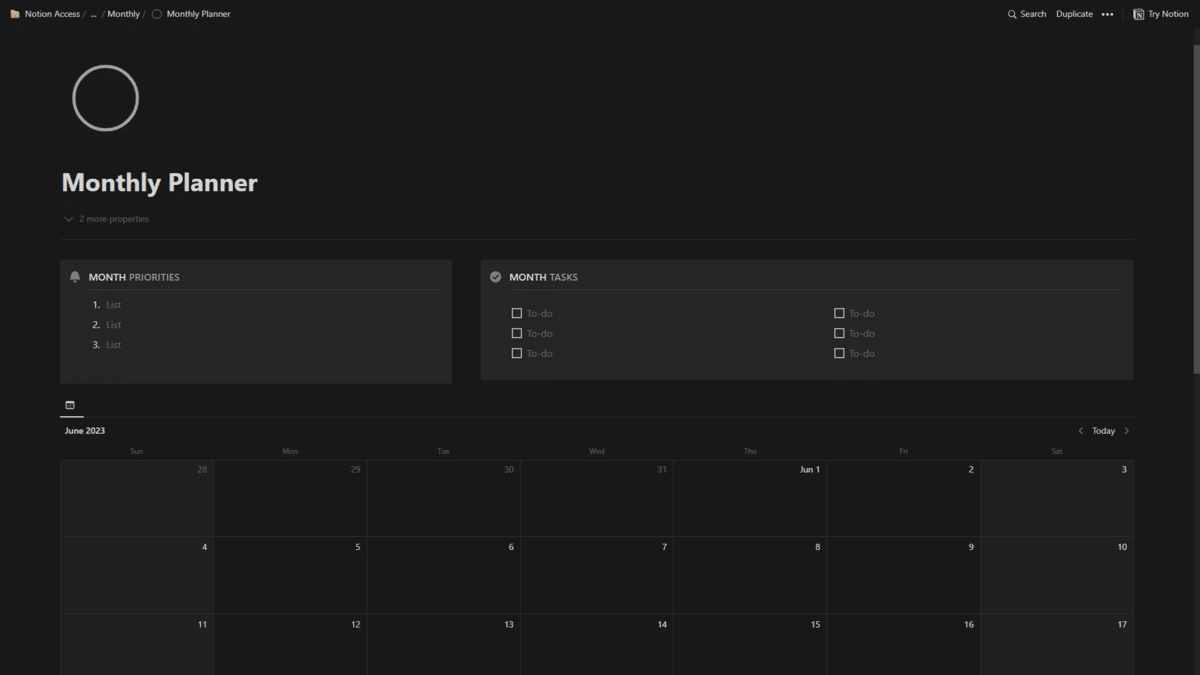Open Search in the top bar
Viewport: 1200px width, 675px height.
click(1027, 14)
